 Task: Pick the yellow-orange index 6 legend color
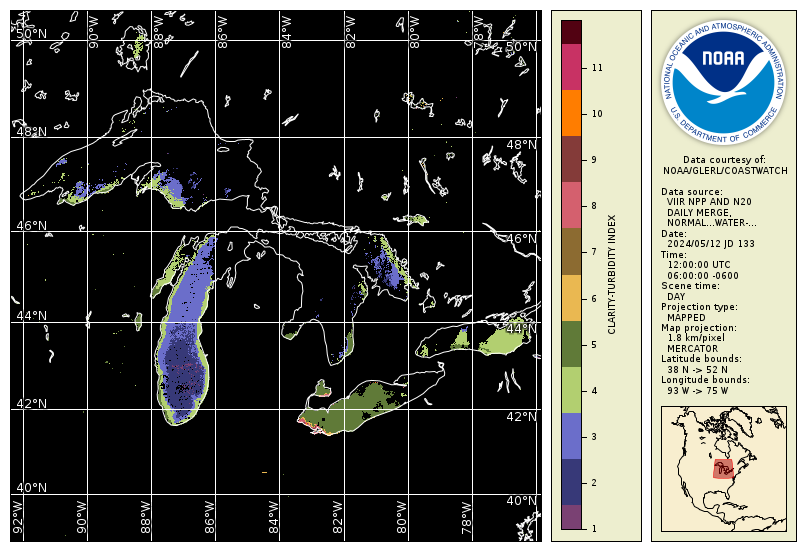pos(571,298)
